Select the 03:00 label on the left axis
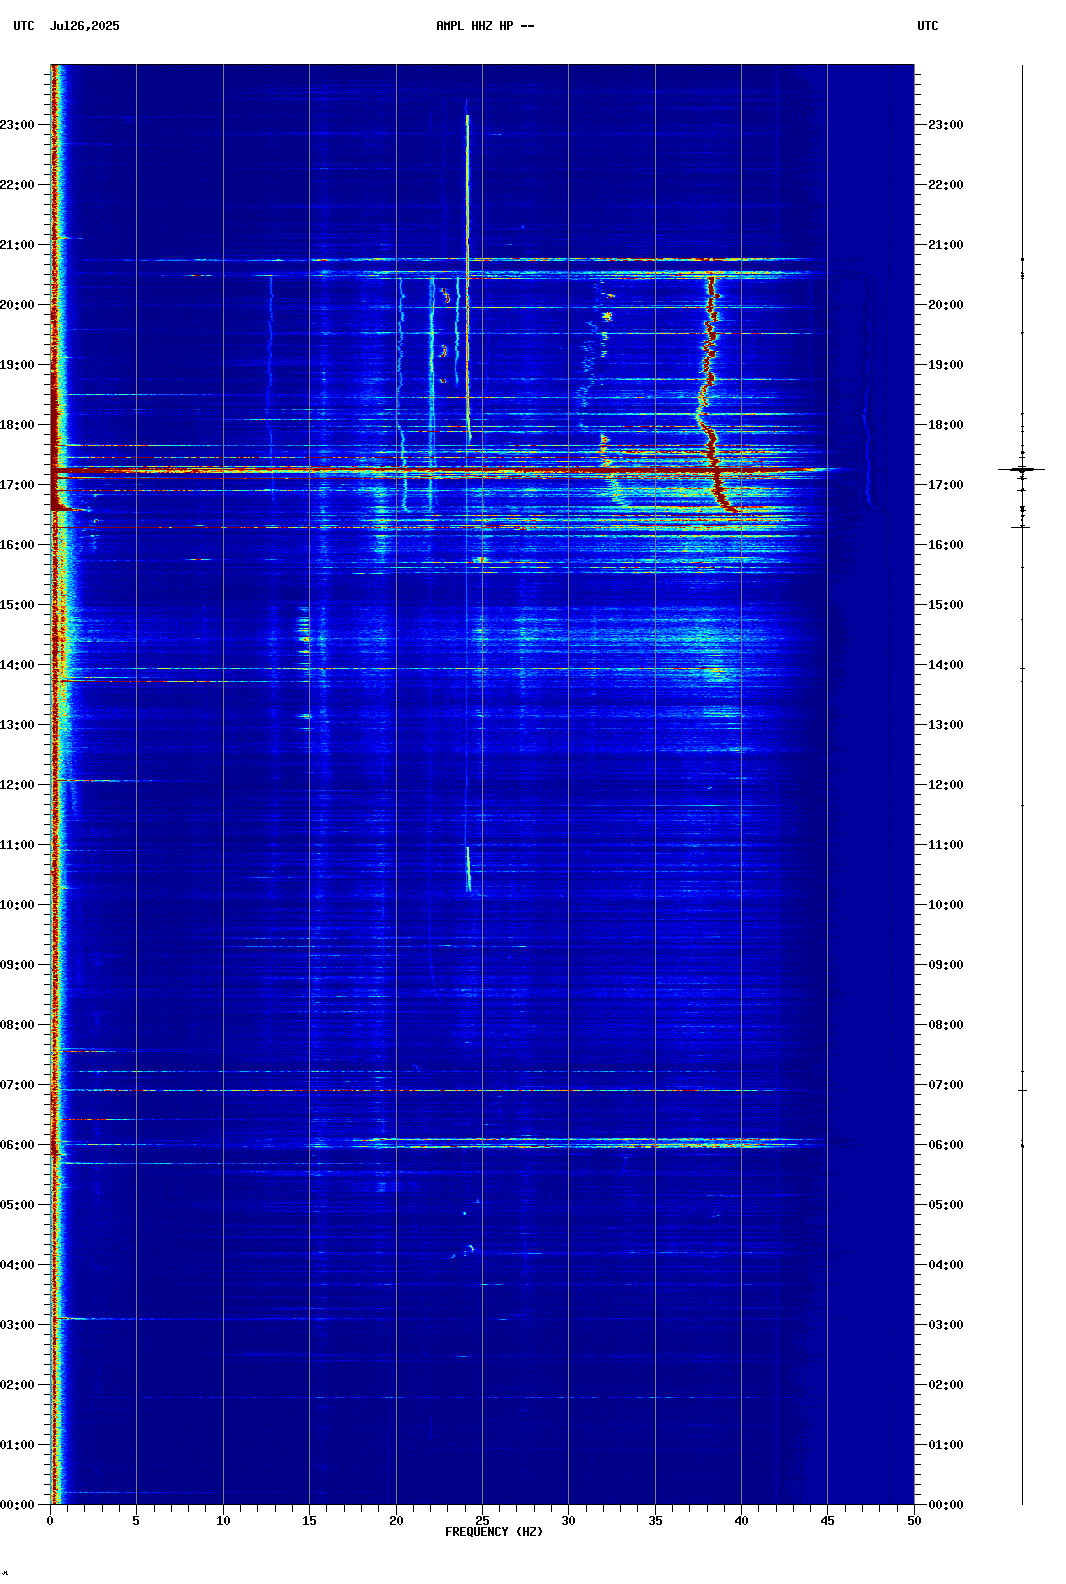Viewport: 1066px width, 1584px height. 17,1325
